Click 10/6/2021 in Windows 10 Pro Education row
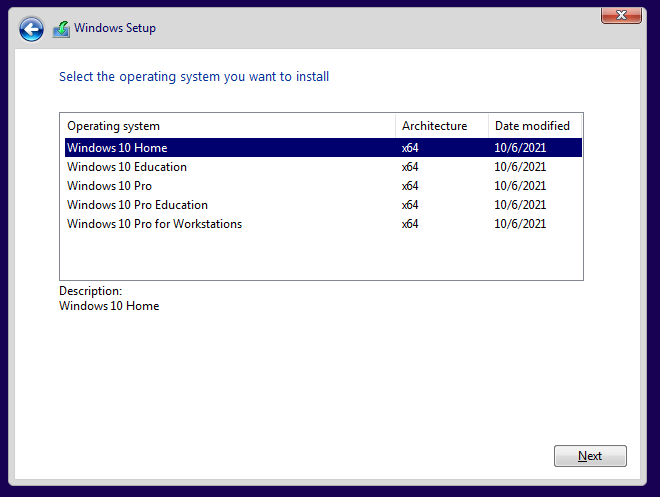The width and height of the screenshot is (660, 497). pos(520,205)
